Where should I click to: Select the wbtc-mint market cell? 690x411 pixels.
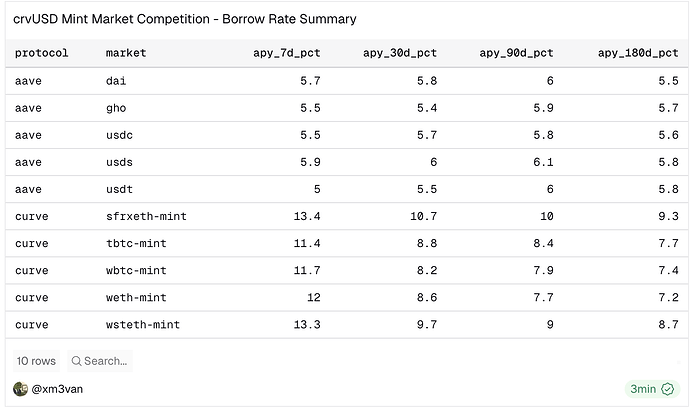click(136, 270)
